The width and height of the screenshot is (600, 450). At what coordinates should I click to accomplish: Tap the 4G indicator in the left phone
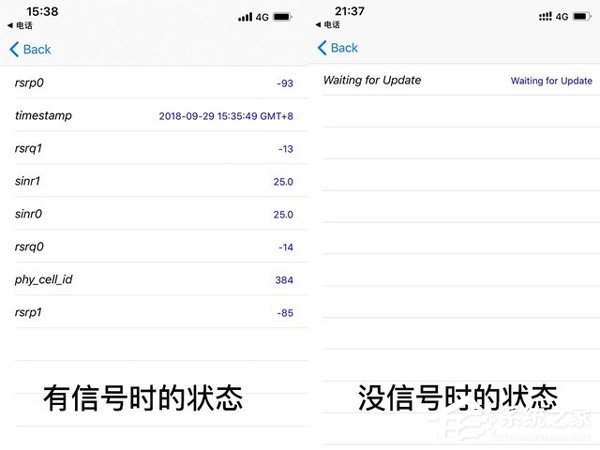coord(262,17)
